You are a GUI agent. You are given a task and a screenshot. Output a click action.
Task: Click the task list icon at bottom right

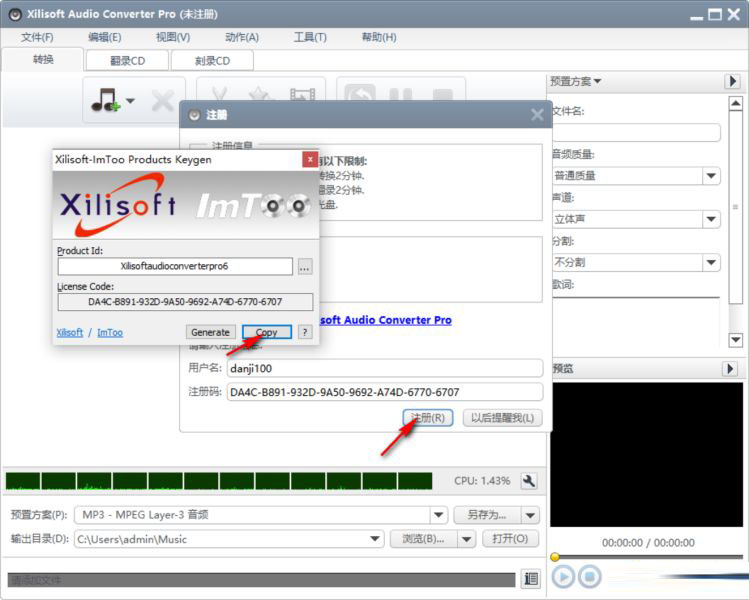point(531,579)
